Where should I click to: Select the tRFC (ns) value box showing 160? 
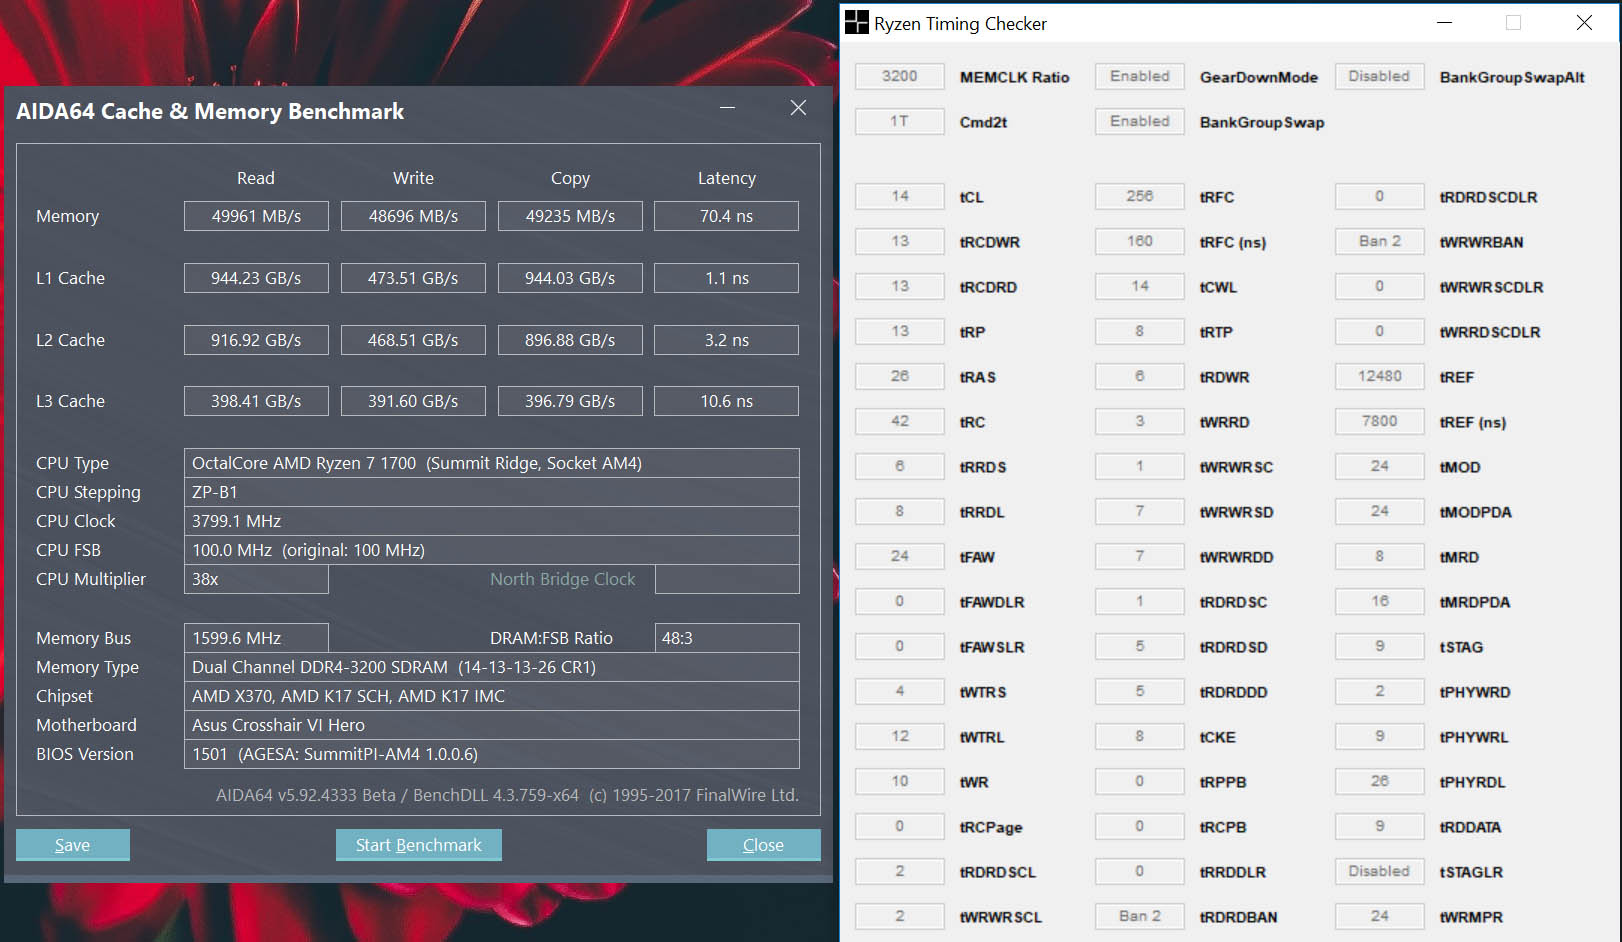pyautogui.click(x=1140, y=241)
